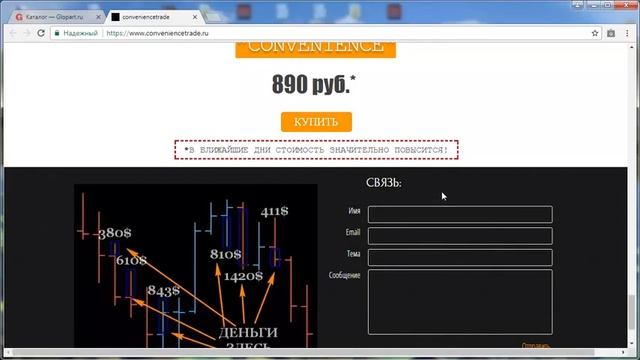Click the right arrow of horizontal scrollbar
Image resolution: width=640 pixels, height=360 pixels.
[623, 352]
